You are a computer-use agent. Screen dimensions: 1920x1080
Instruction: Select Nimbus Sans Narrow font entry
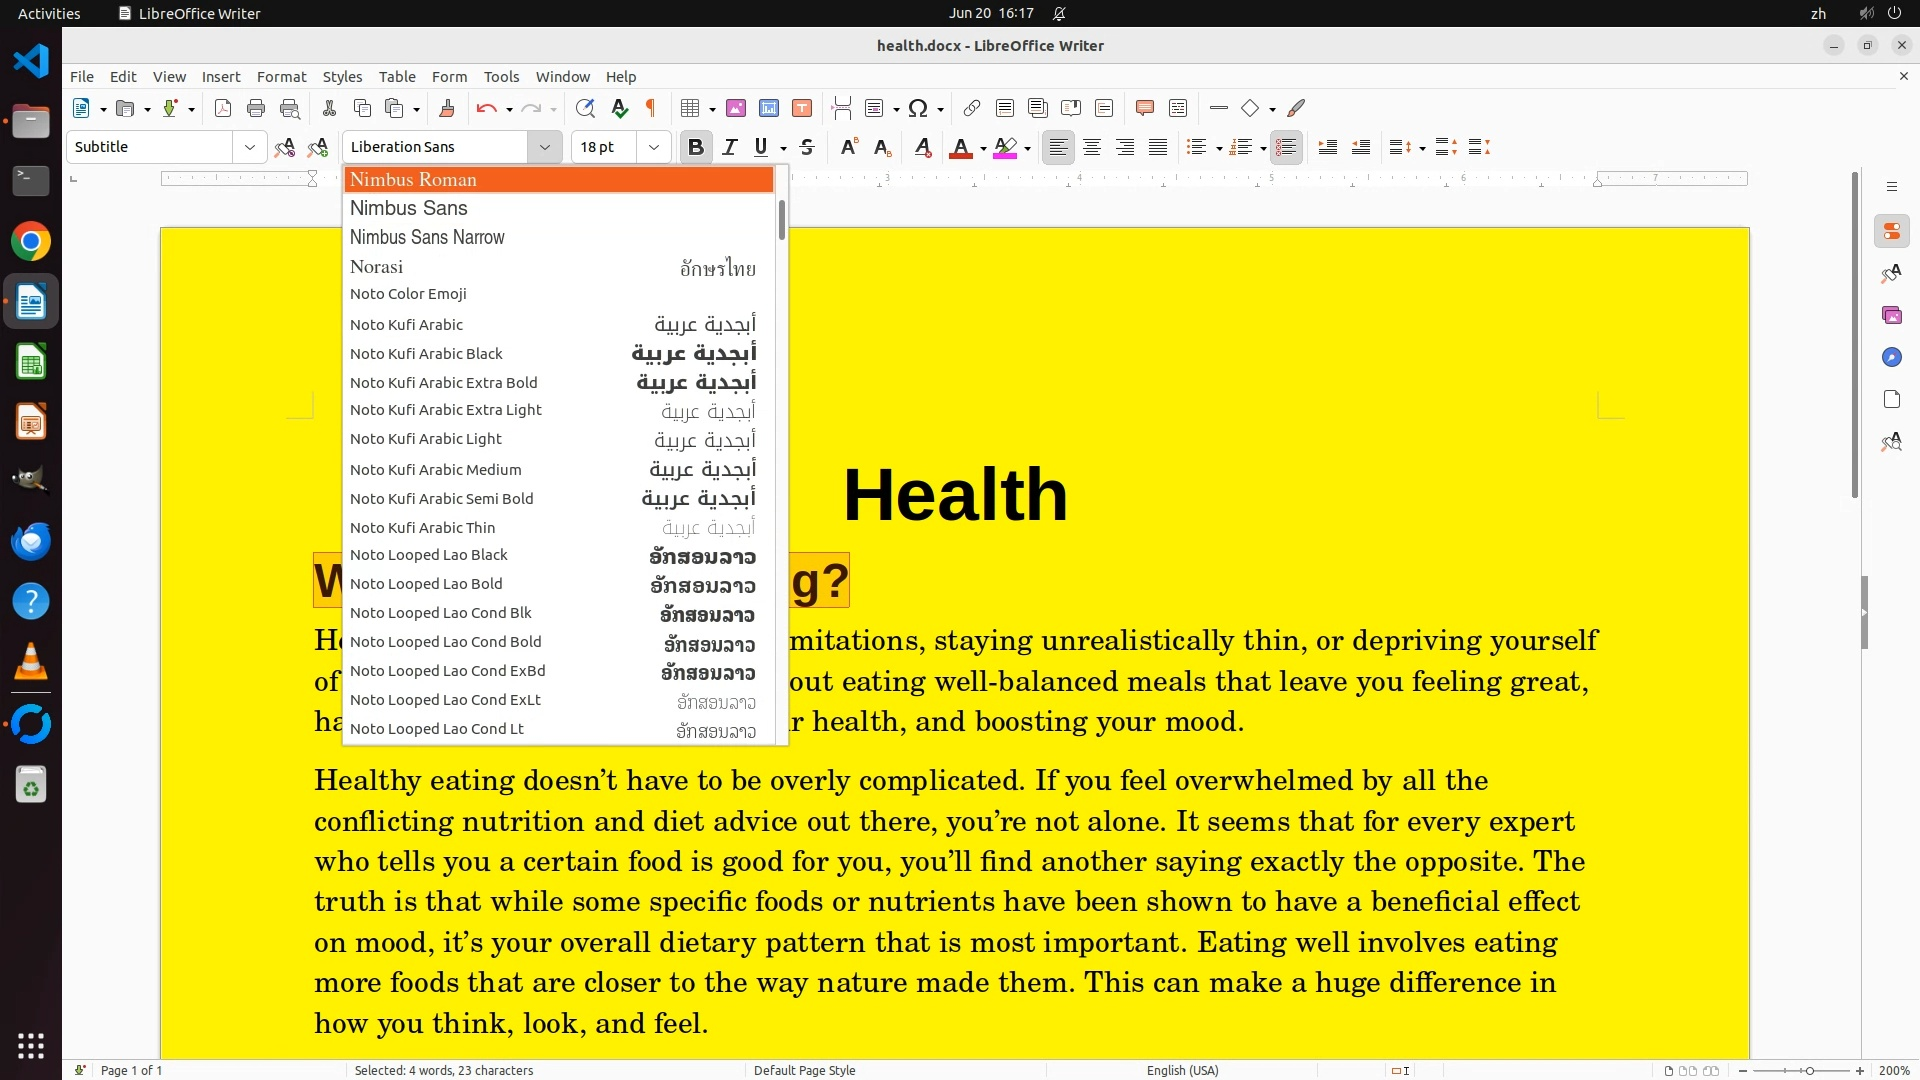pyautogui.click(x=427, y=238)
